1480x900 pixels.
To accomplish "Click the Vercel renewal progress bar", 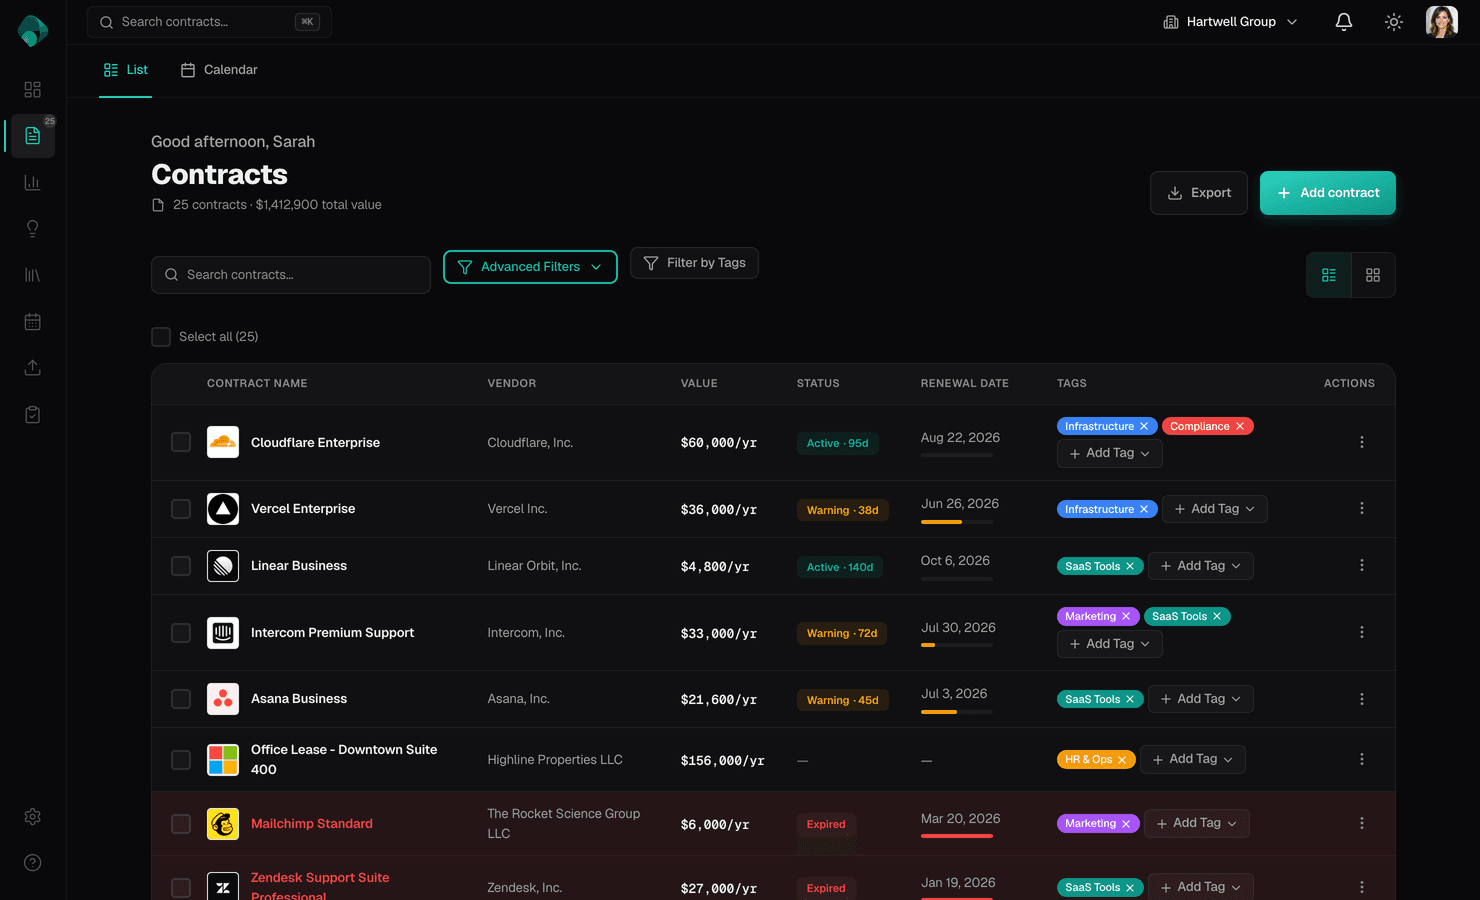I will [x=957, y=522].
